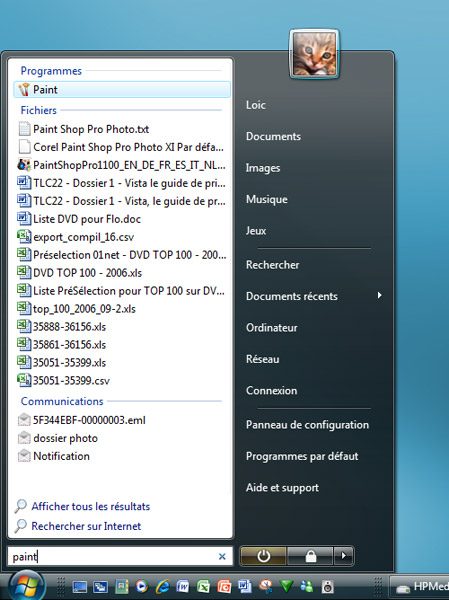Open Préselection 01net DVD TOP 100 spreadsheet

tap(122, 255)
